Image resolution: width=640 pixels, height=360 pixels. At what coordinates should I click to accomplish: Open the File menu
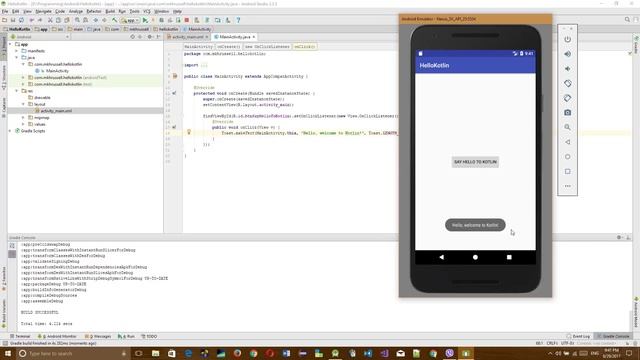tap(5, 11)
